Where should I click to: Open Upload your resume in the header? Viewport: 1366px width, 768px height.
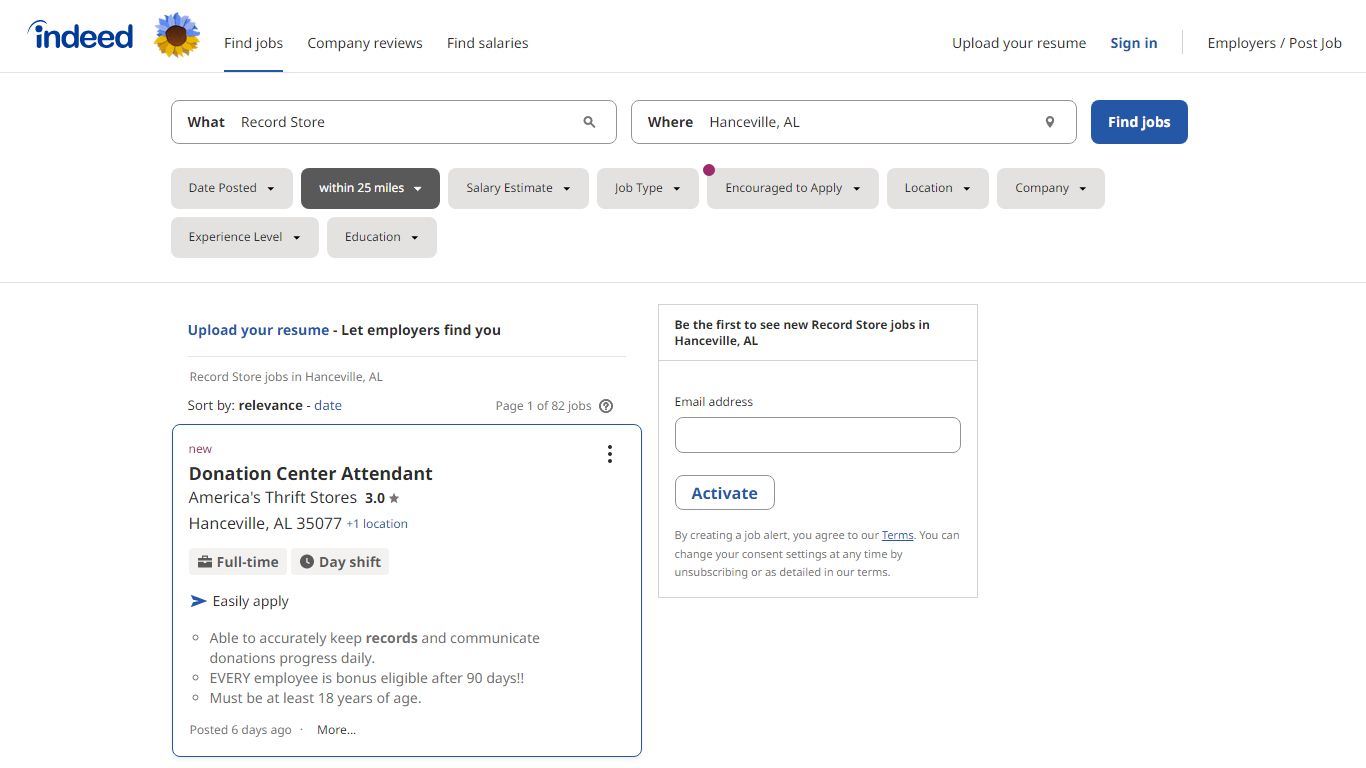[1019, 43]
